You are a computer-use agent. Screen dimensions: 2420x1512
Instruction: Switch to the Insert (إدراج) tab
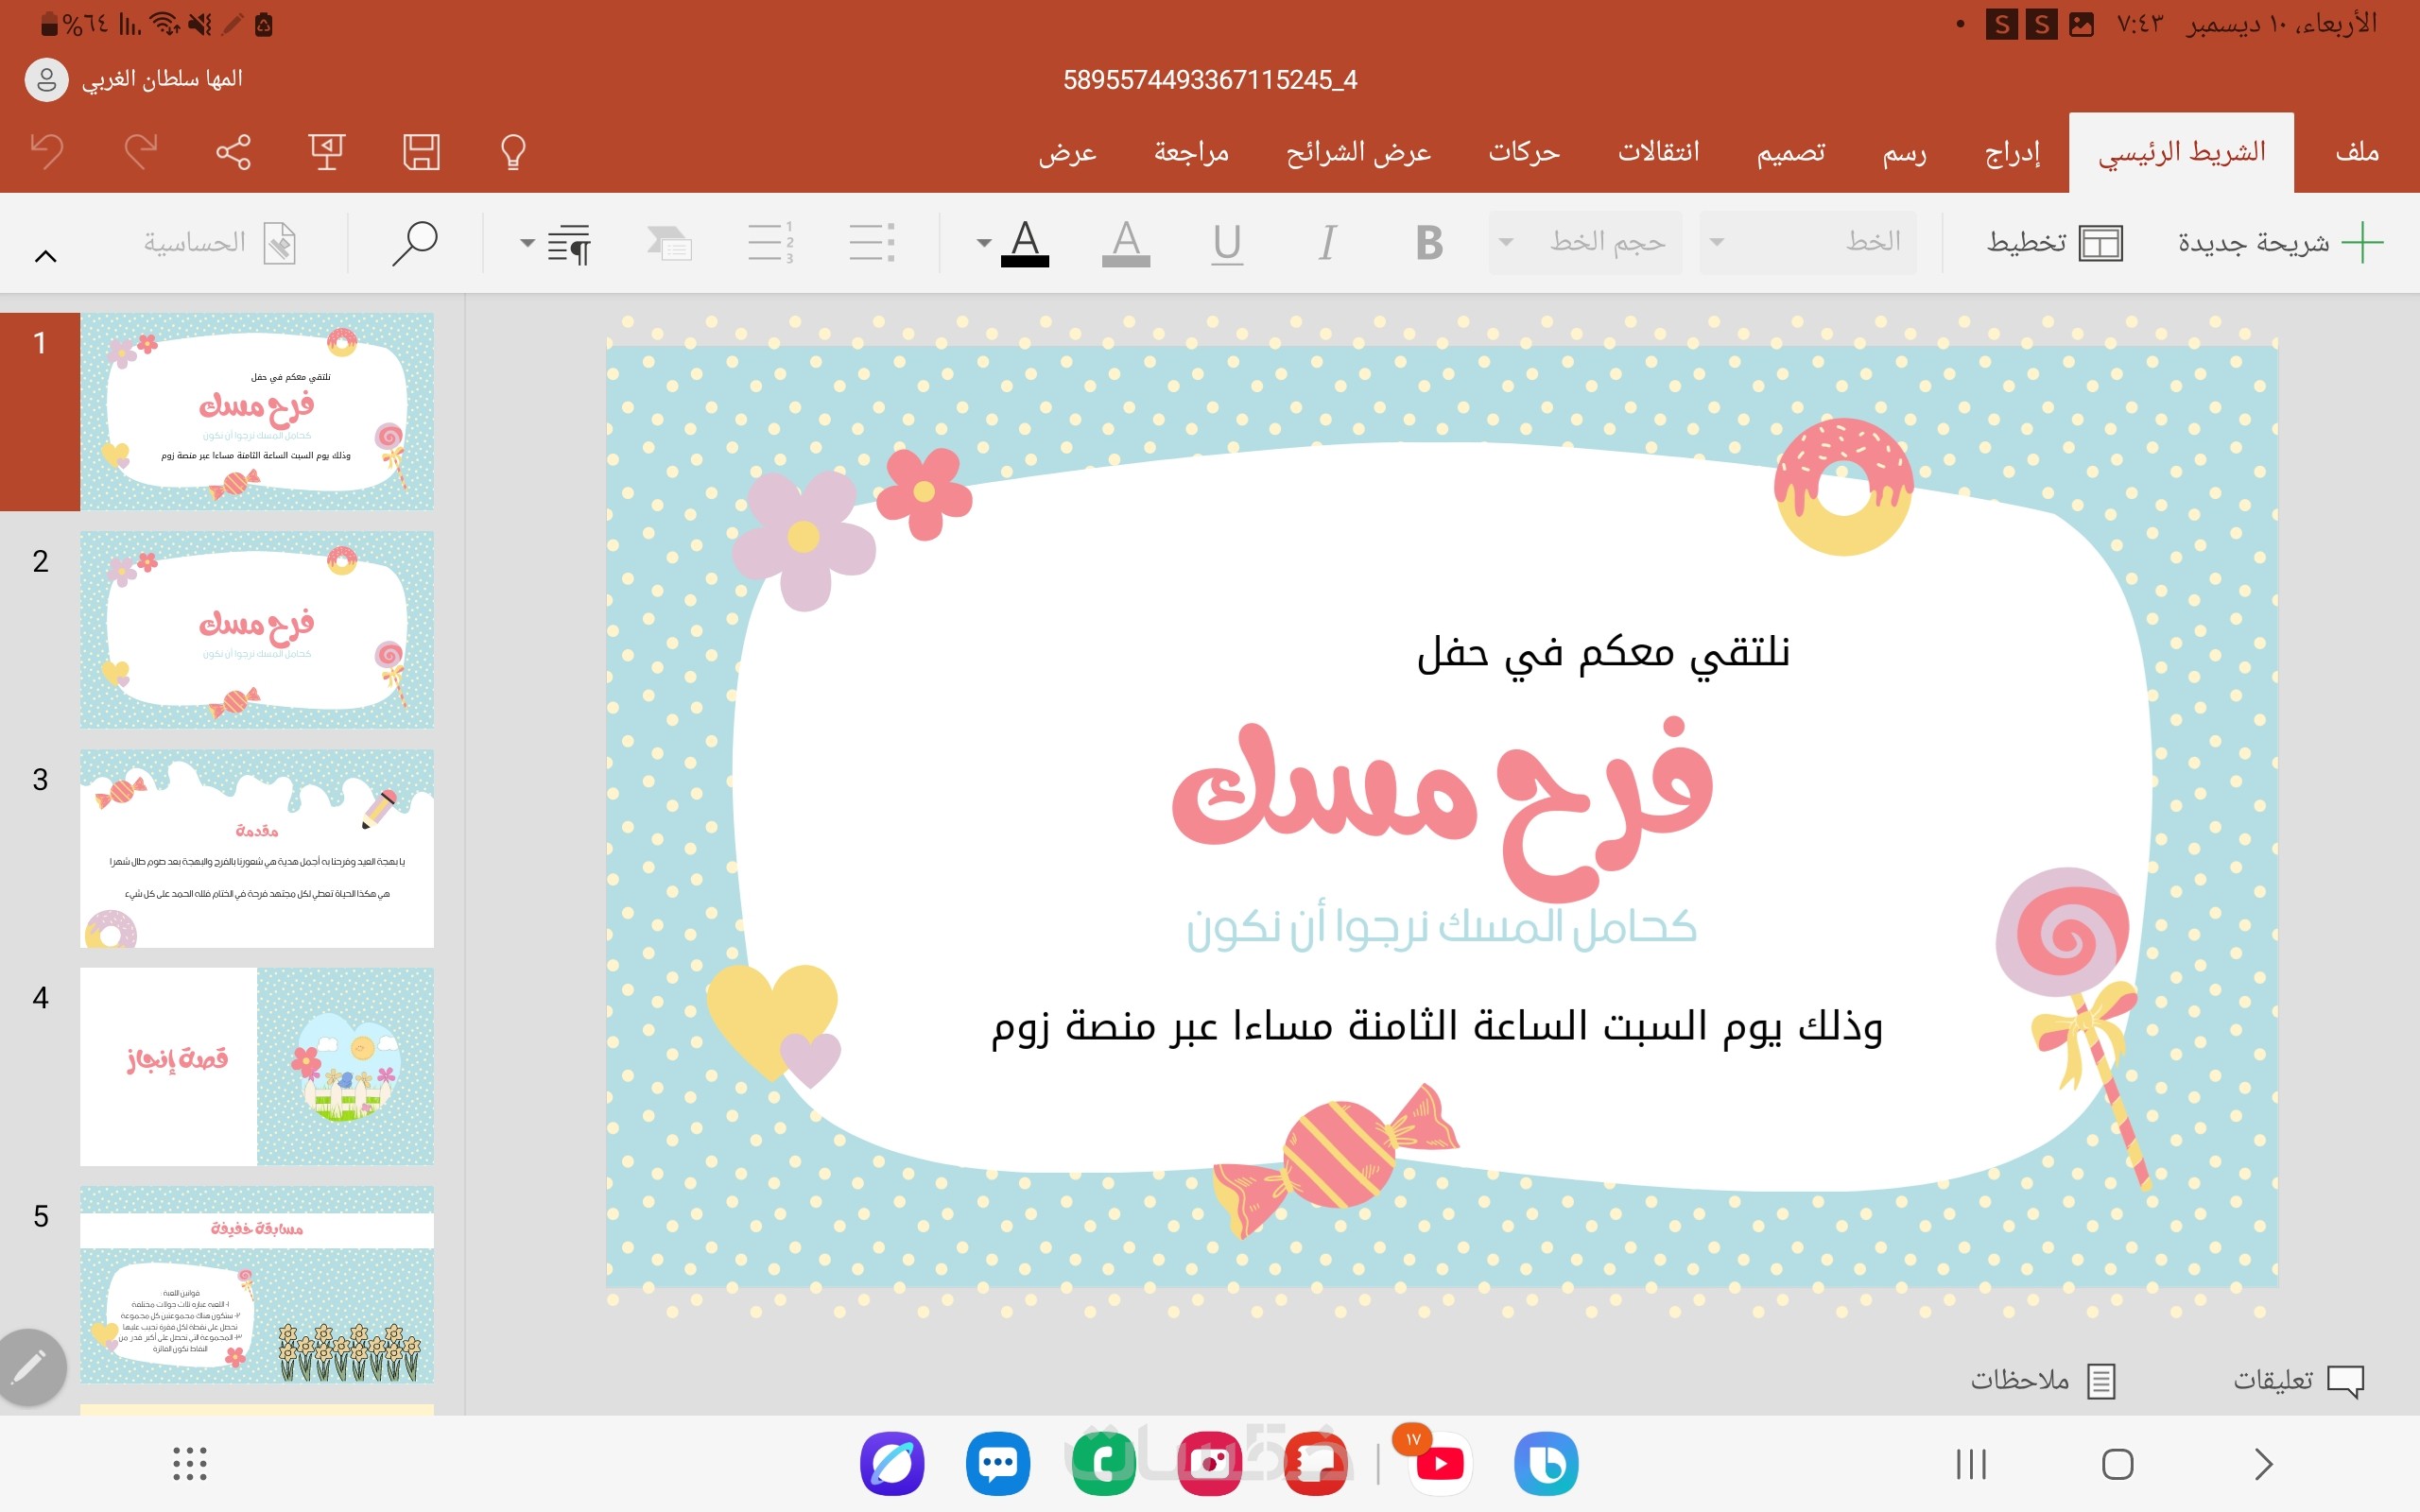point(2012,152)
